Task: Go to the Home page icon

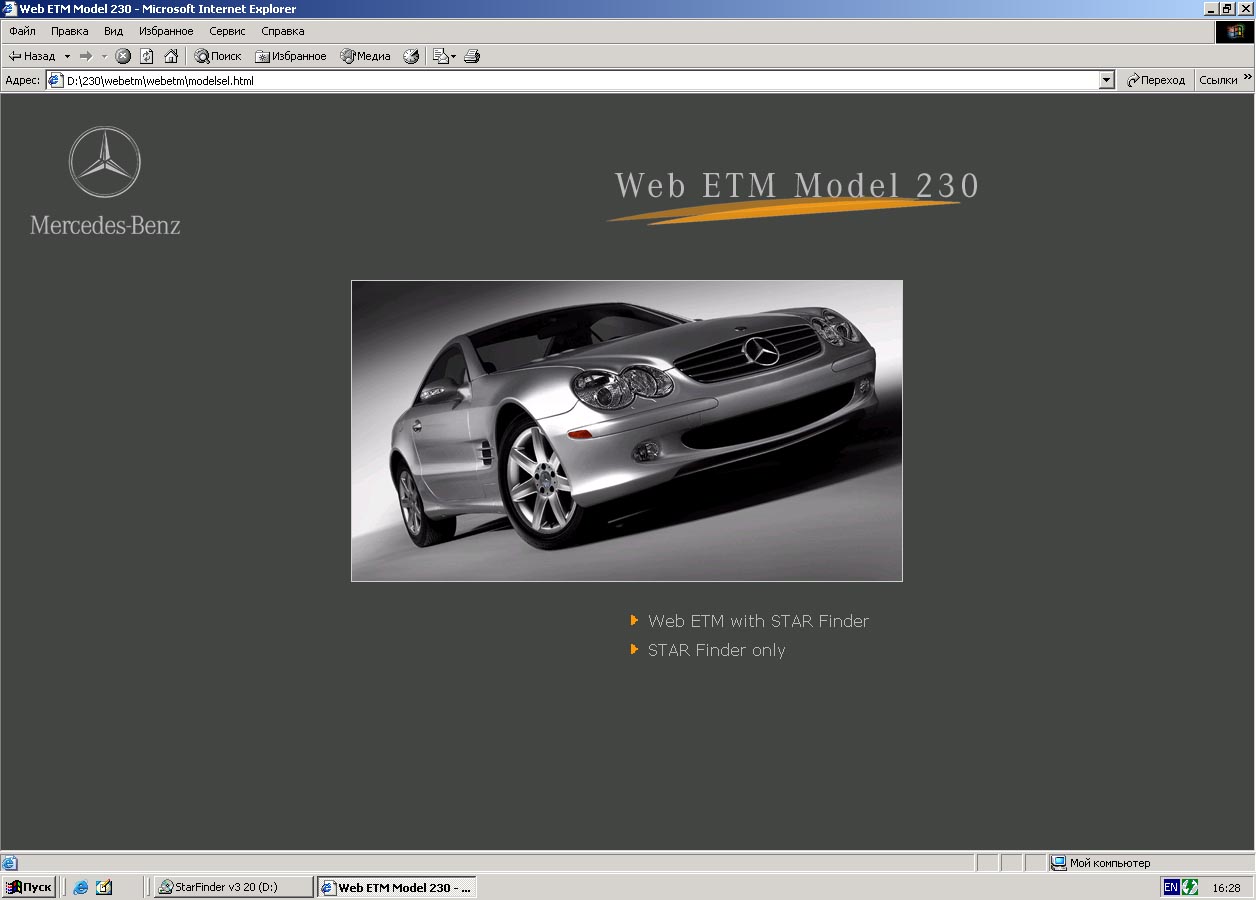Action: [171, 56]
